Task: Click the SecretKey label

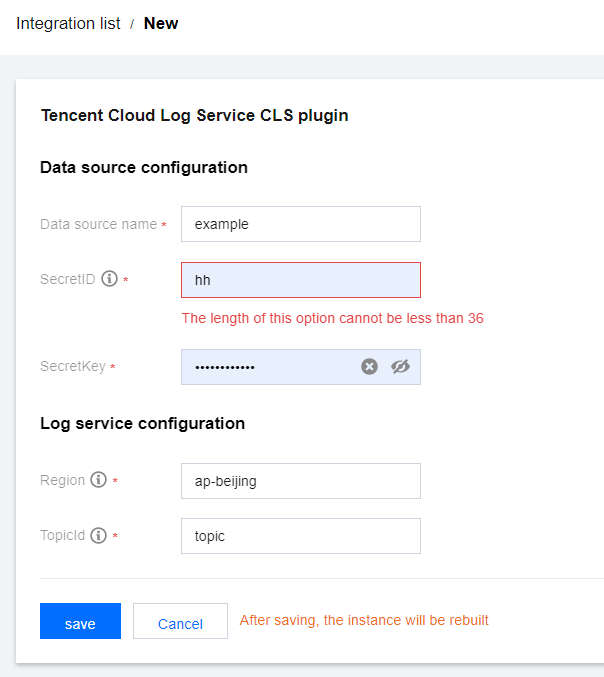Action: click(73, 367)
